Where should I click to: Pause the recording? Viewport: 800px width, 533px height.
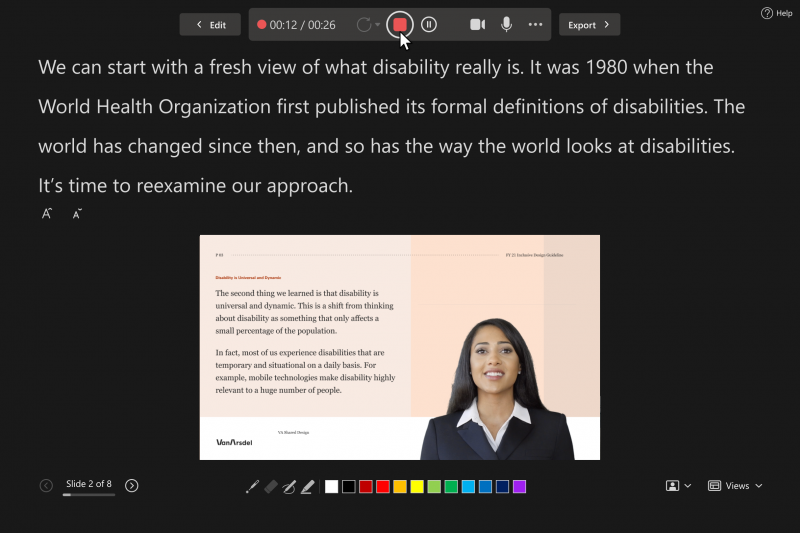429,25
